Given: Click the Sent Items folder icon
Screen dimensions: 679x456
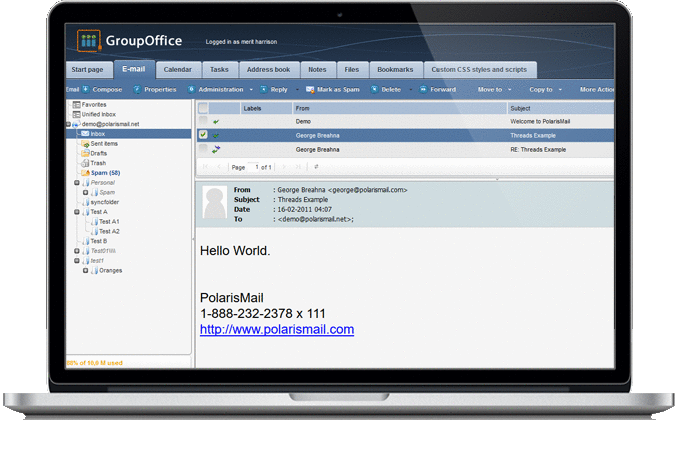Looking at the screenshot, I should (x=85, y=144).
